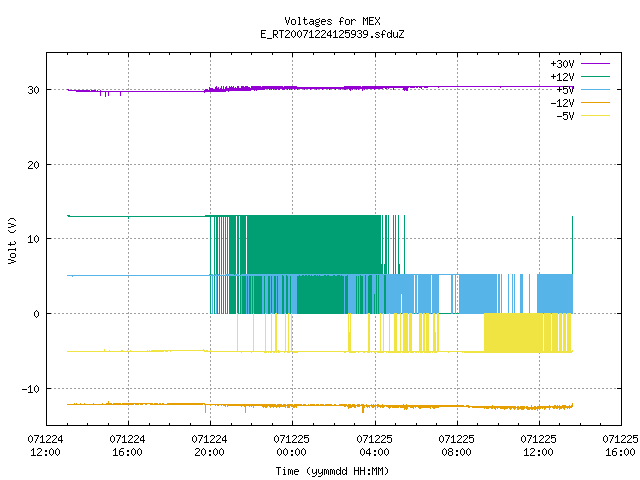The image size is (640, 480).
Task: Click the +5V legend label
Action: [x=565, y=90]
